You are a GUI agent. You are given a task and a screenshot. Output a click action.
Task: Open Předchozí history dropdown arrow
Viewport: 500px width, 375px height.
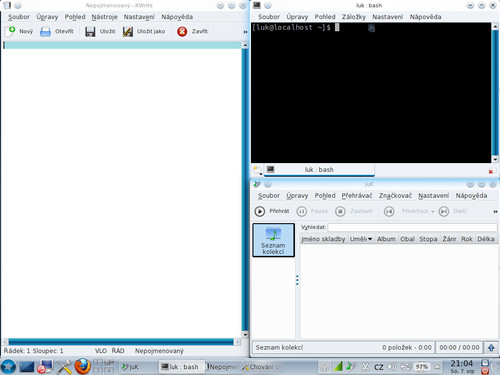click(433, 212)
